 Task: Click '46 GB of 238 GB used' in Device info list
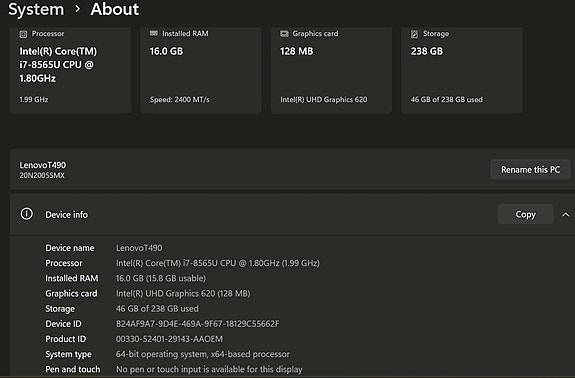[x=157, y=309]
